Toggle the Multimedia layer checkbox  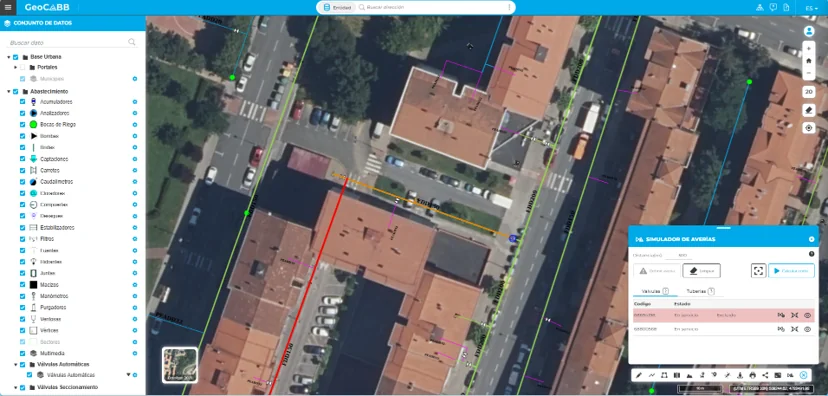(x=22, y=353)
